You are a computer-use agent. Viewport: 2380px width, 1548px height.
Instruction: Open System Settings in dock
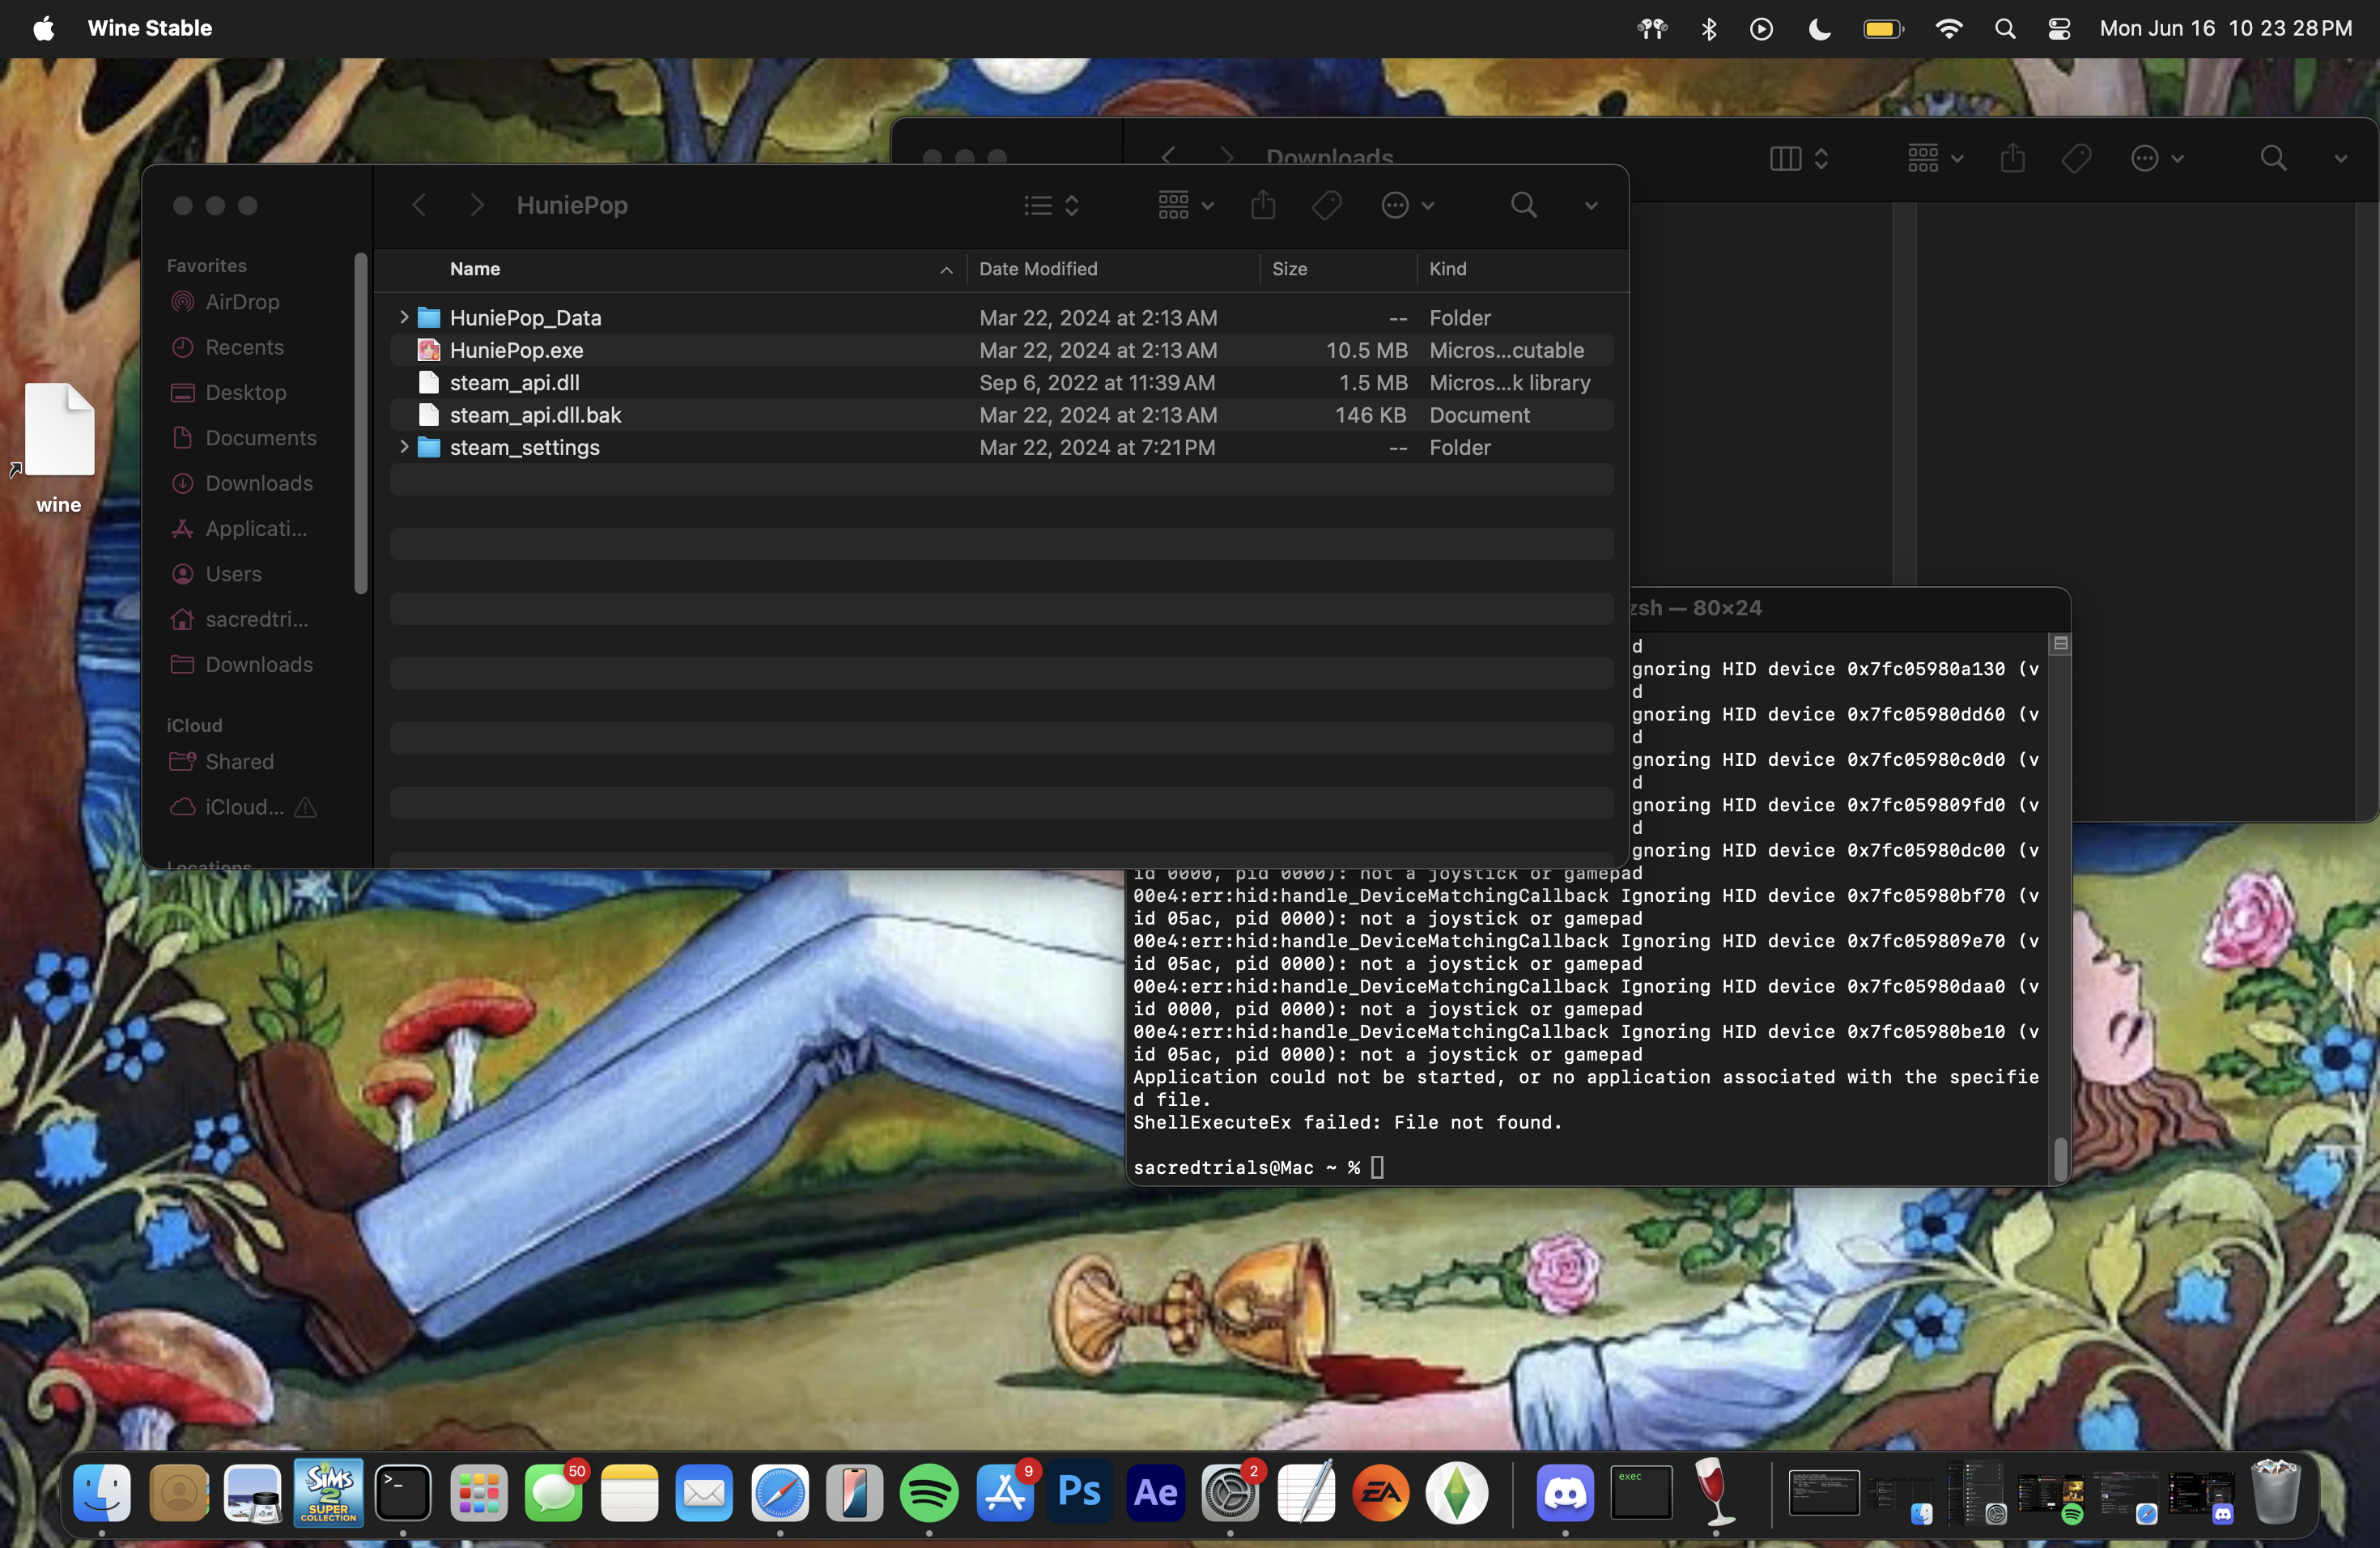coord(1230,1493)
